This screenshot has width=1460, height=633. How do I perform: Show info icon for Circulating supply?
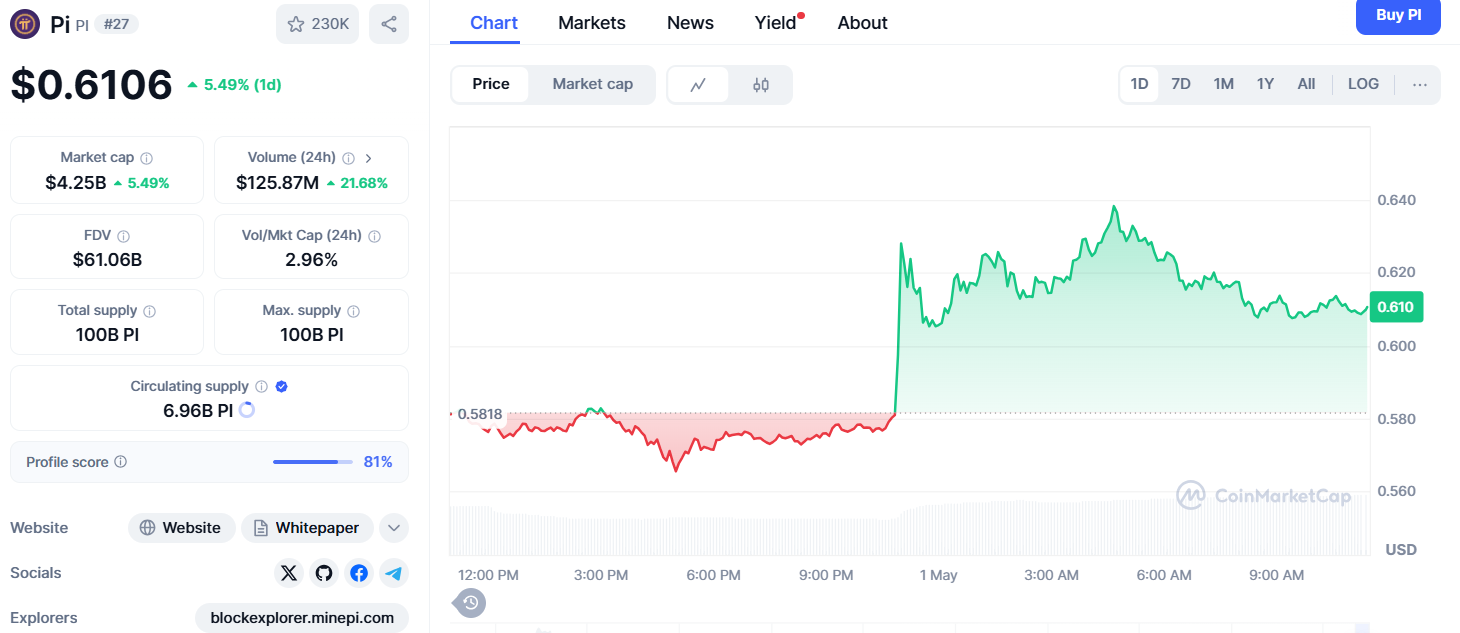point(261,386)
